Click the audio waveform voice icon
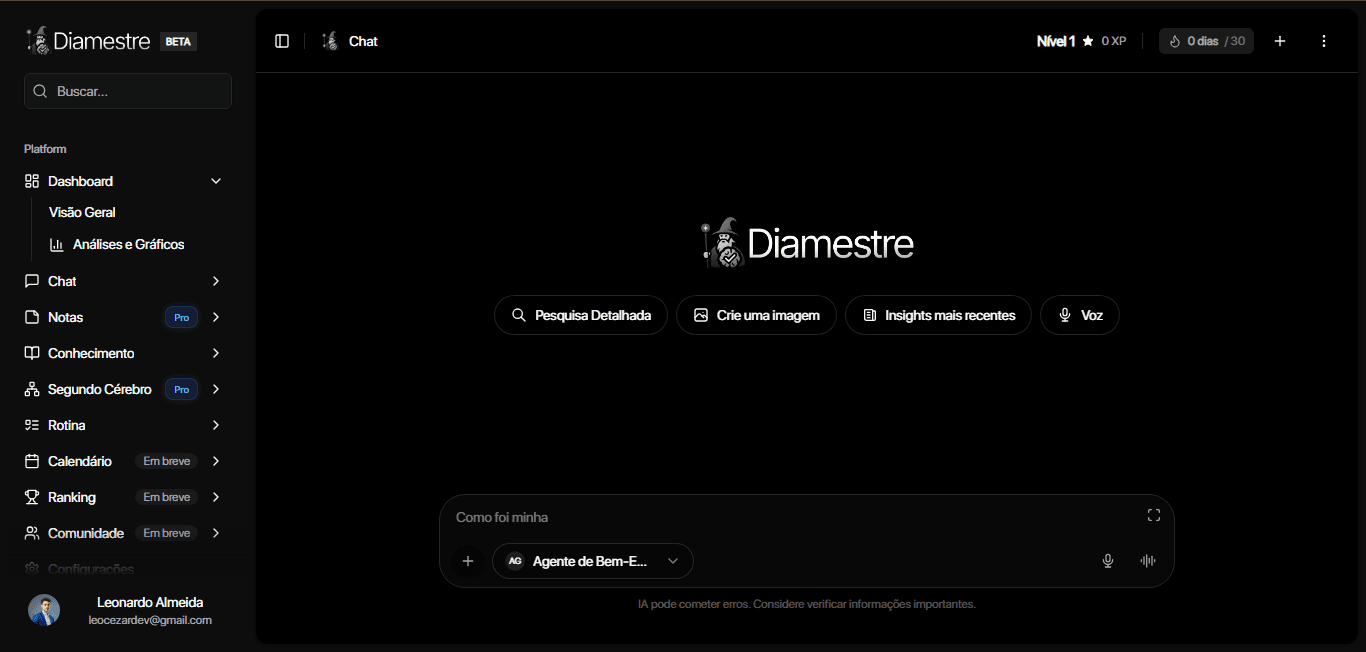The image size is (1366, 652). click(1148, 561)
